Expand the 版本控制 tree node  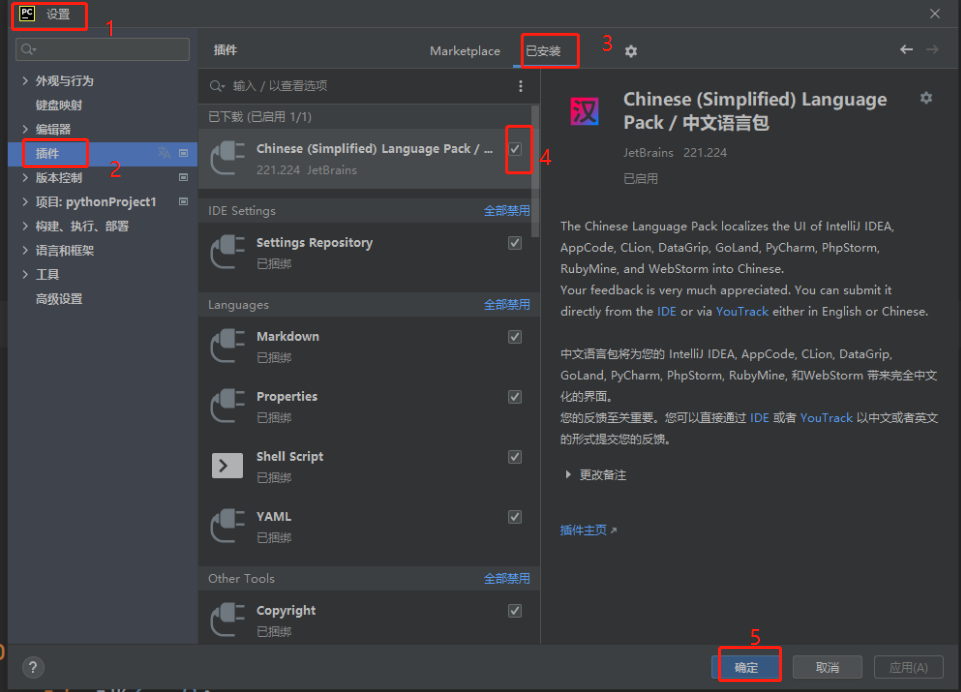pyautogui.click(x=25, y=177)
